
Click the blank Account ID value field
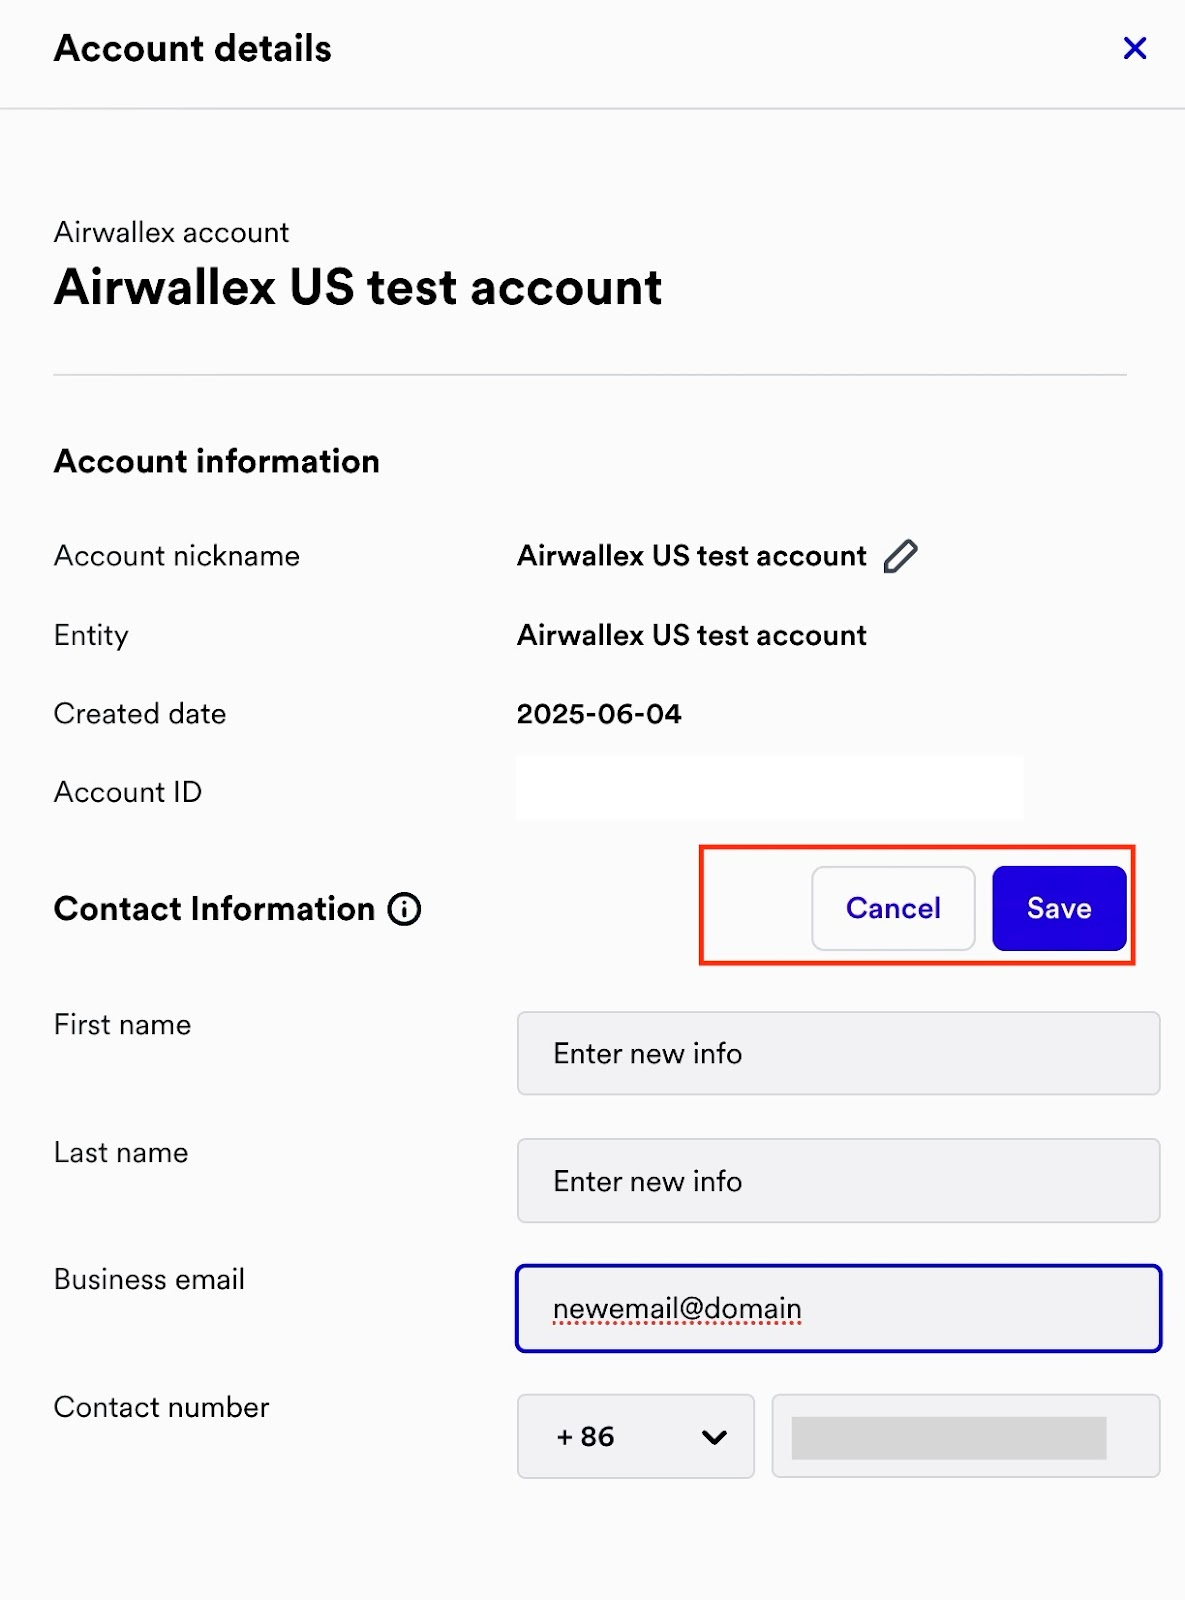point(769,789)
